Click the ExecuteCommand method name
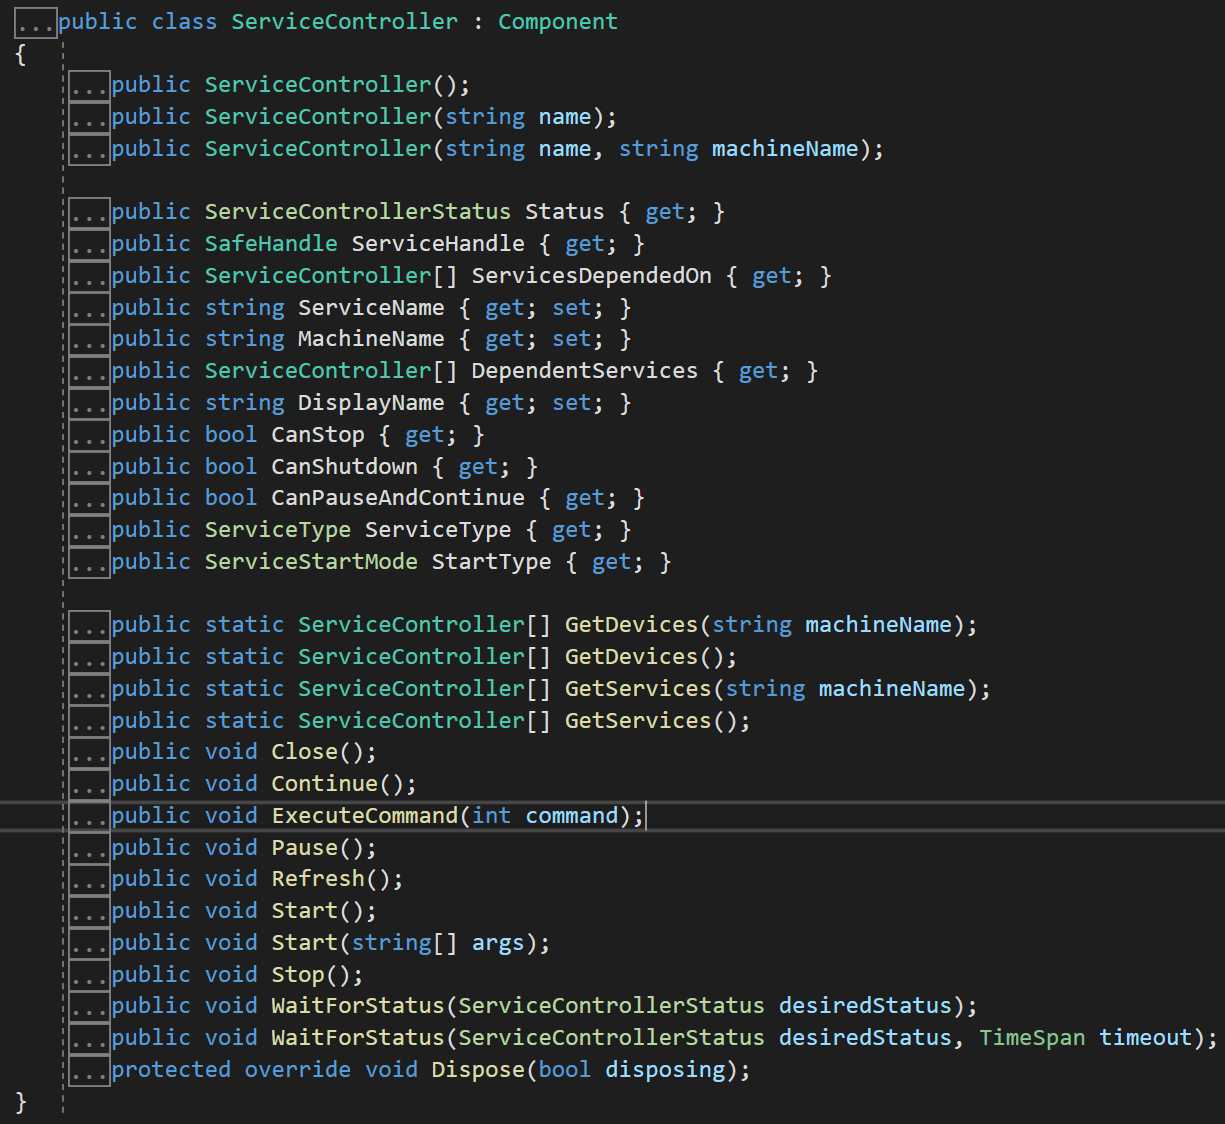The image size is (1225, 1124). click(x=365, y=816)
